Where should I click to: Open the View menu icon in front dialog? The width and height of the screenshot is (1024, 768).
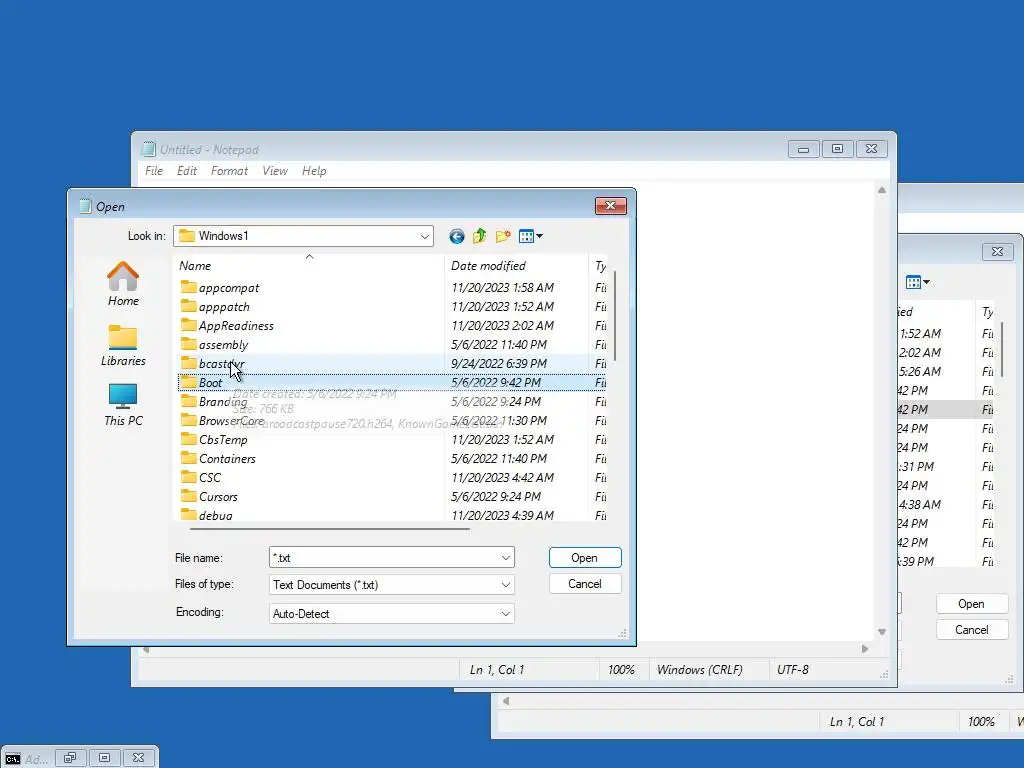tap(530, 236)
